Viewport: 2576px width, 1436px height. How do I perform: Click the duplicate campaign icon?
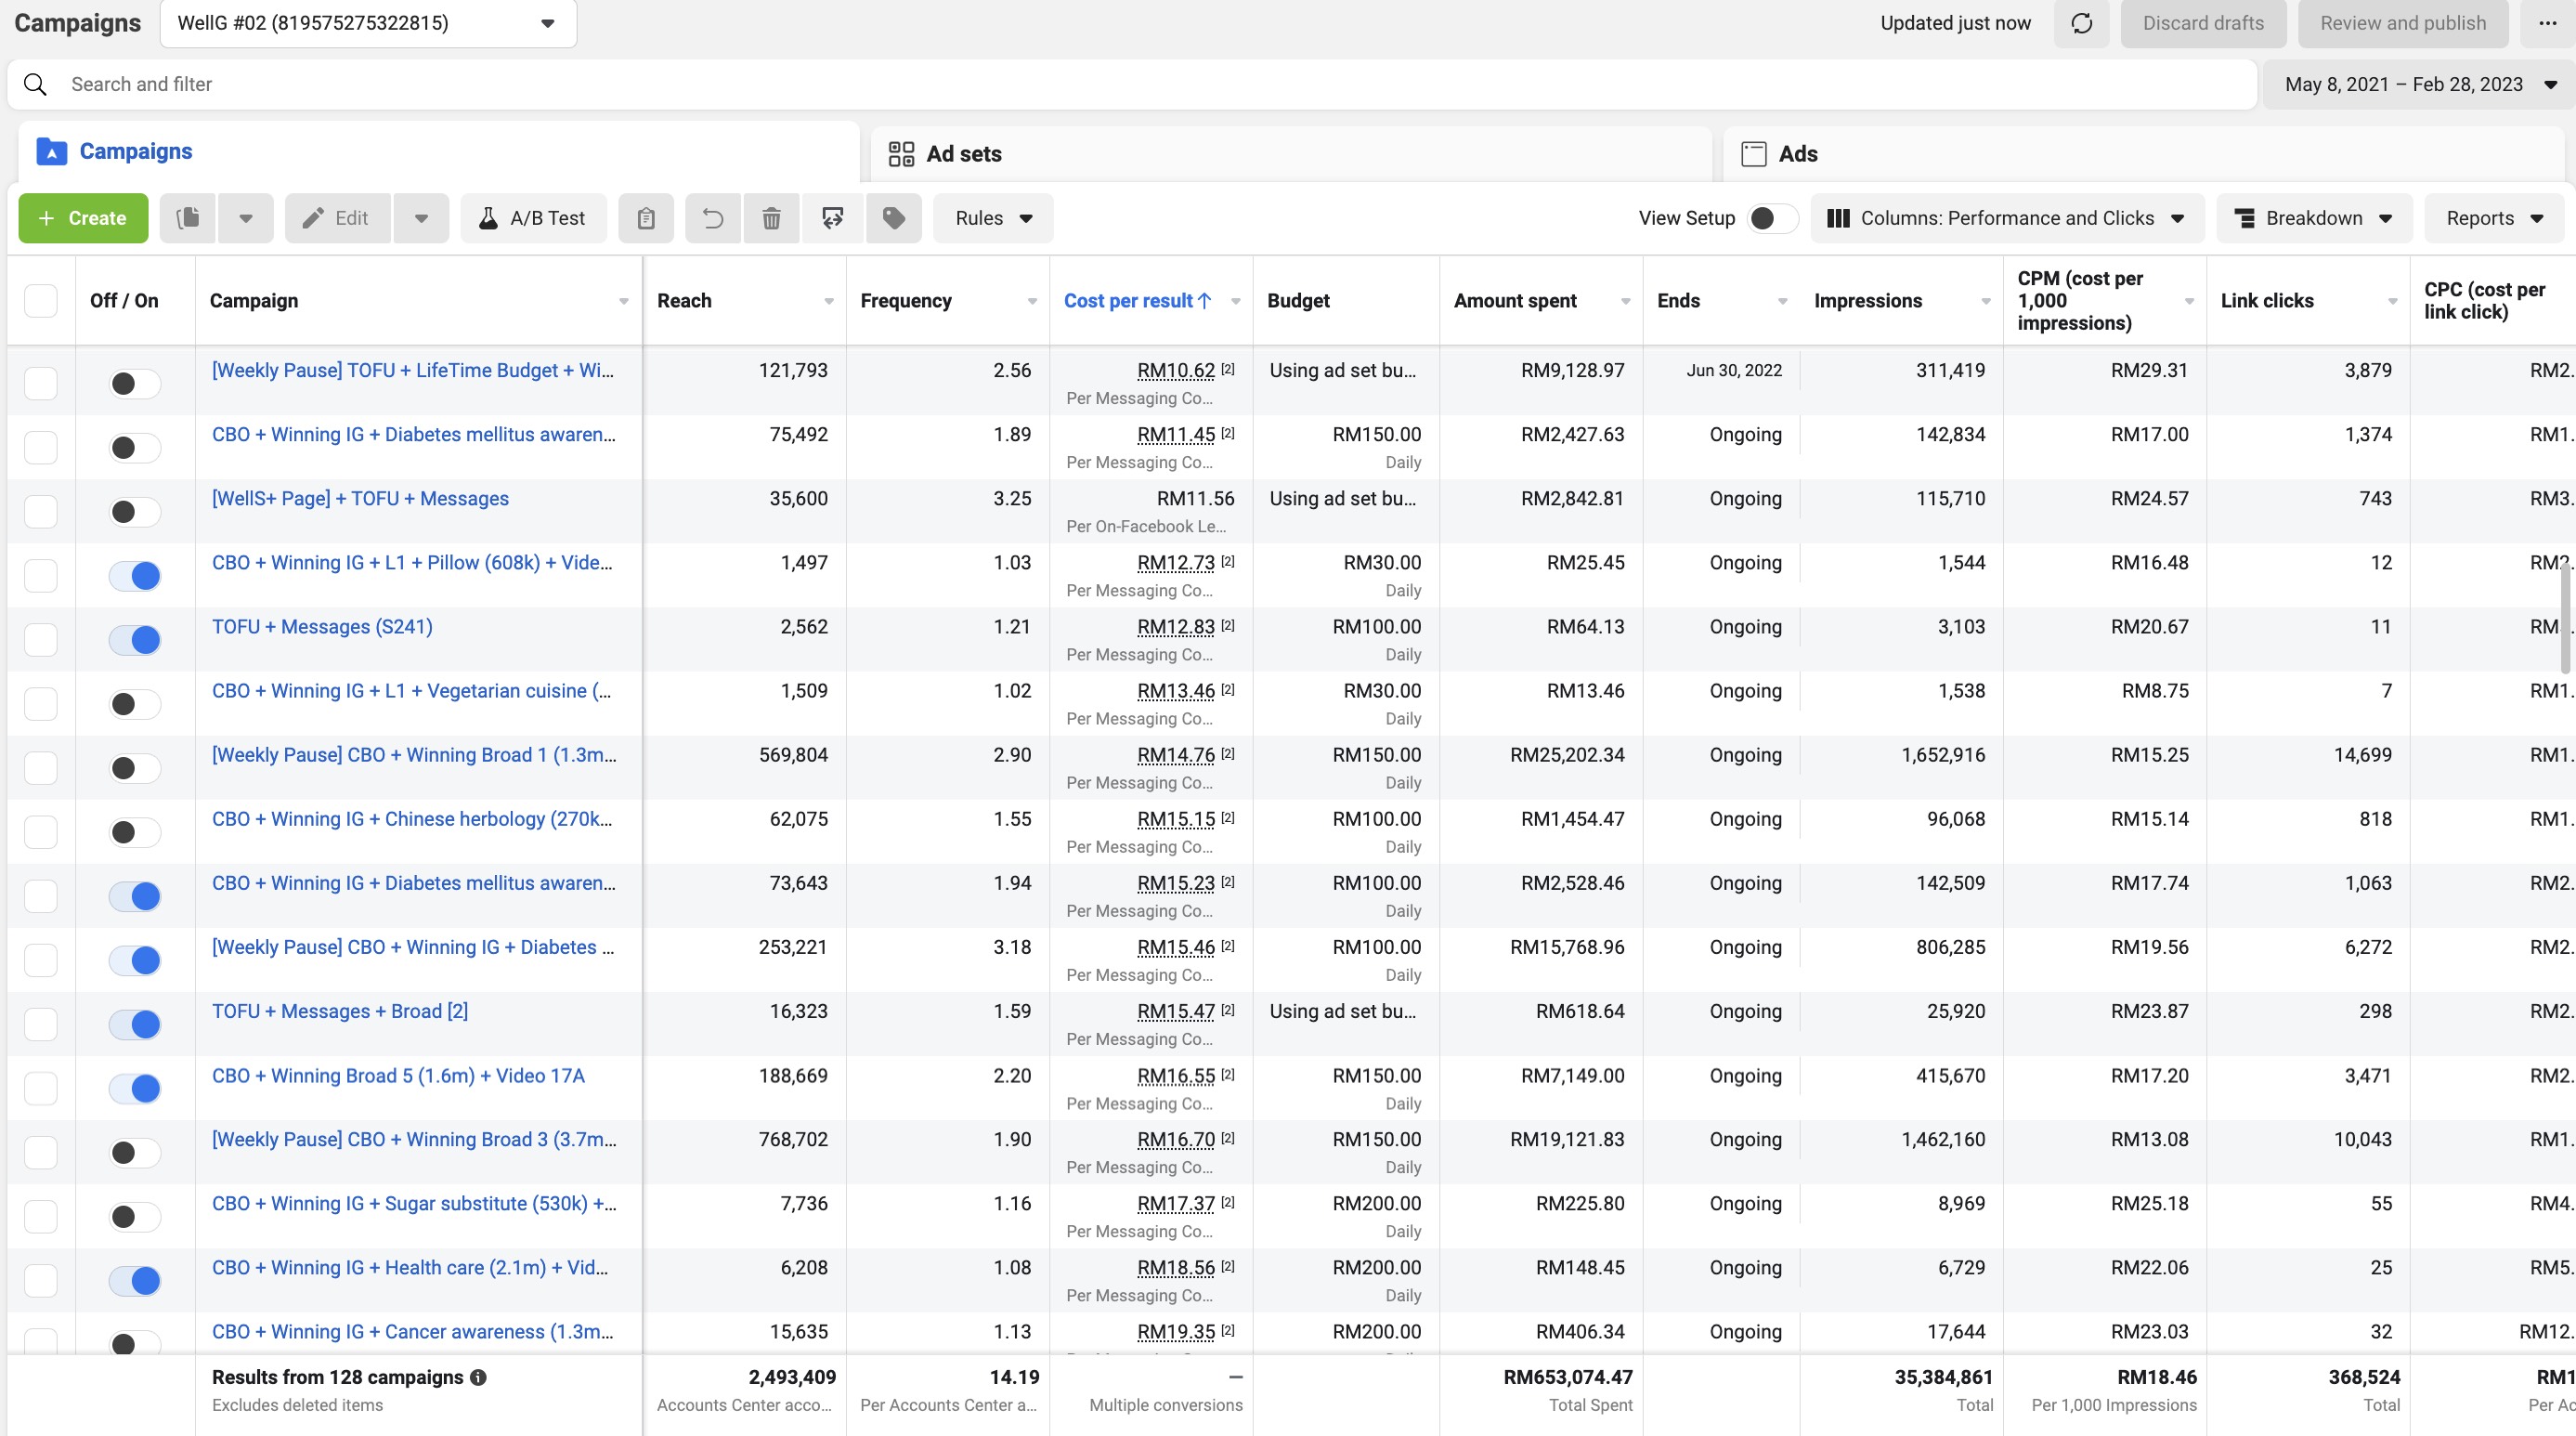click(188, 218)
